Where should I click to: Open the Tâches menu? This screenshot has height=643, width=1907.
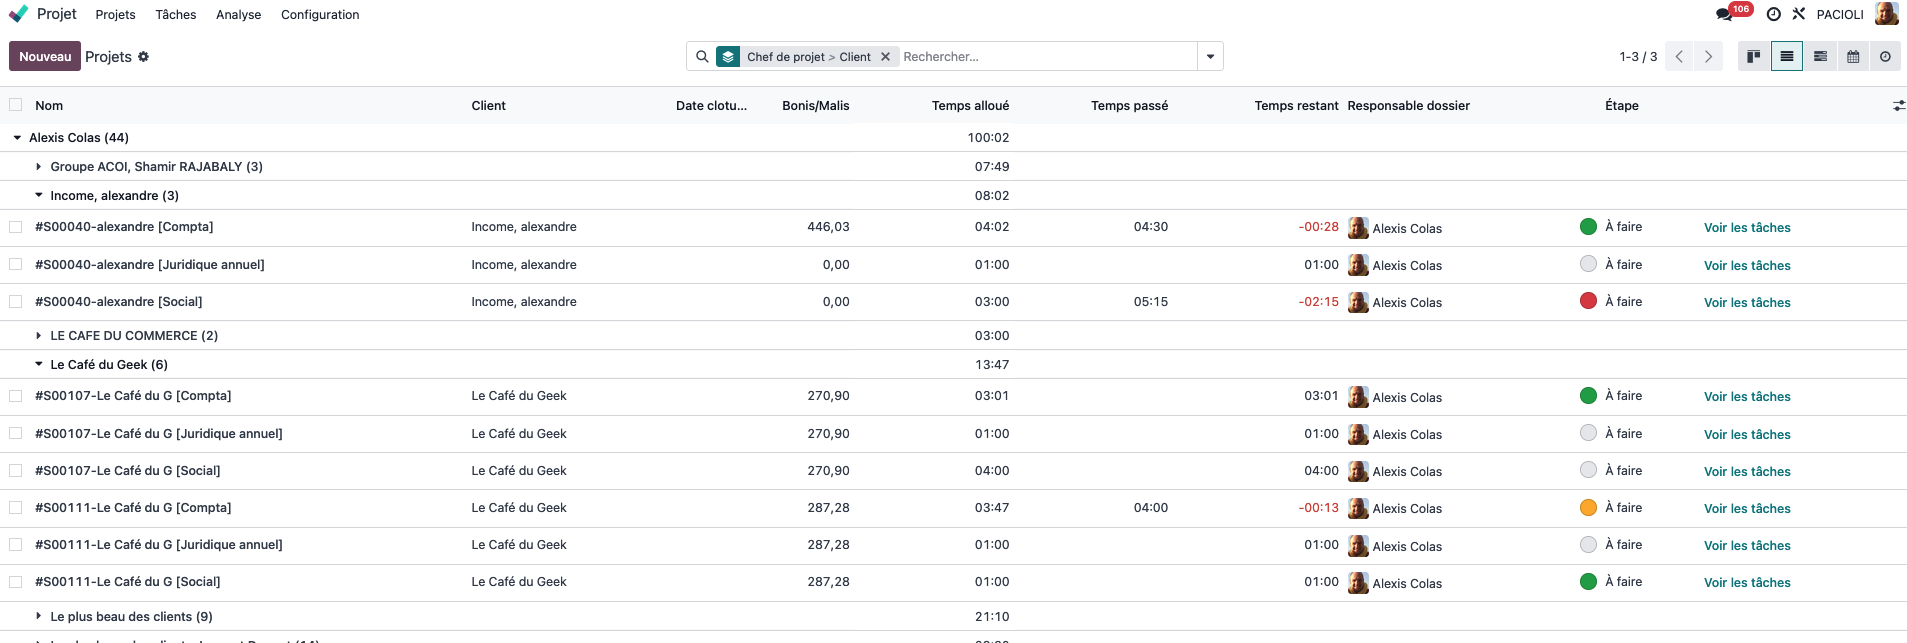point(175,15)
